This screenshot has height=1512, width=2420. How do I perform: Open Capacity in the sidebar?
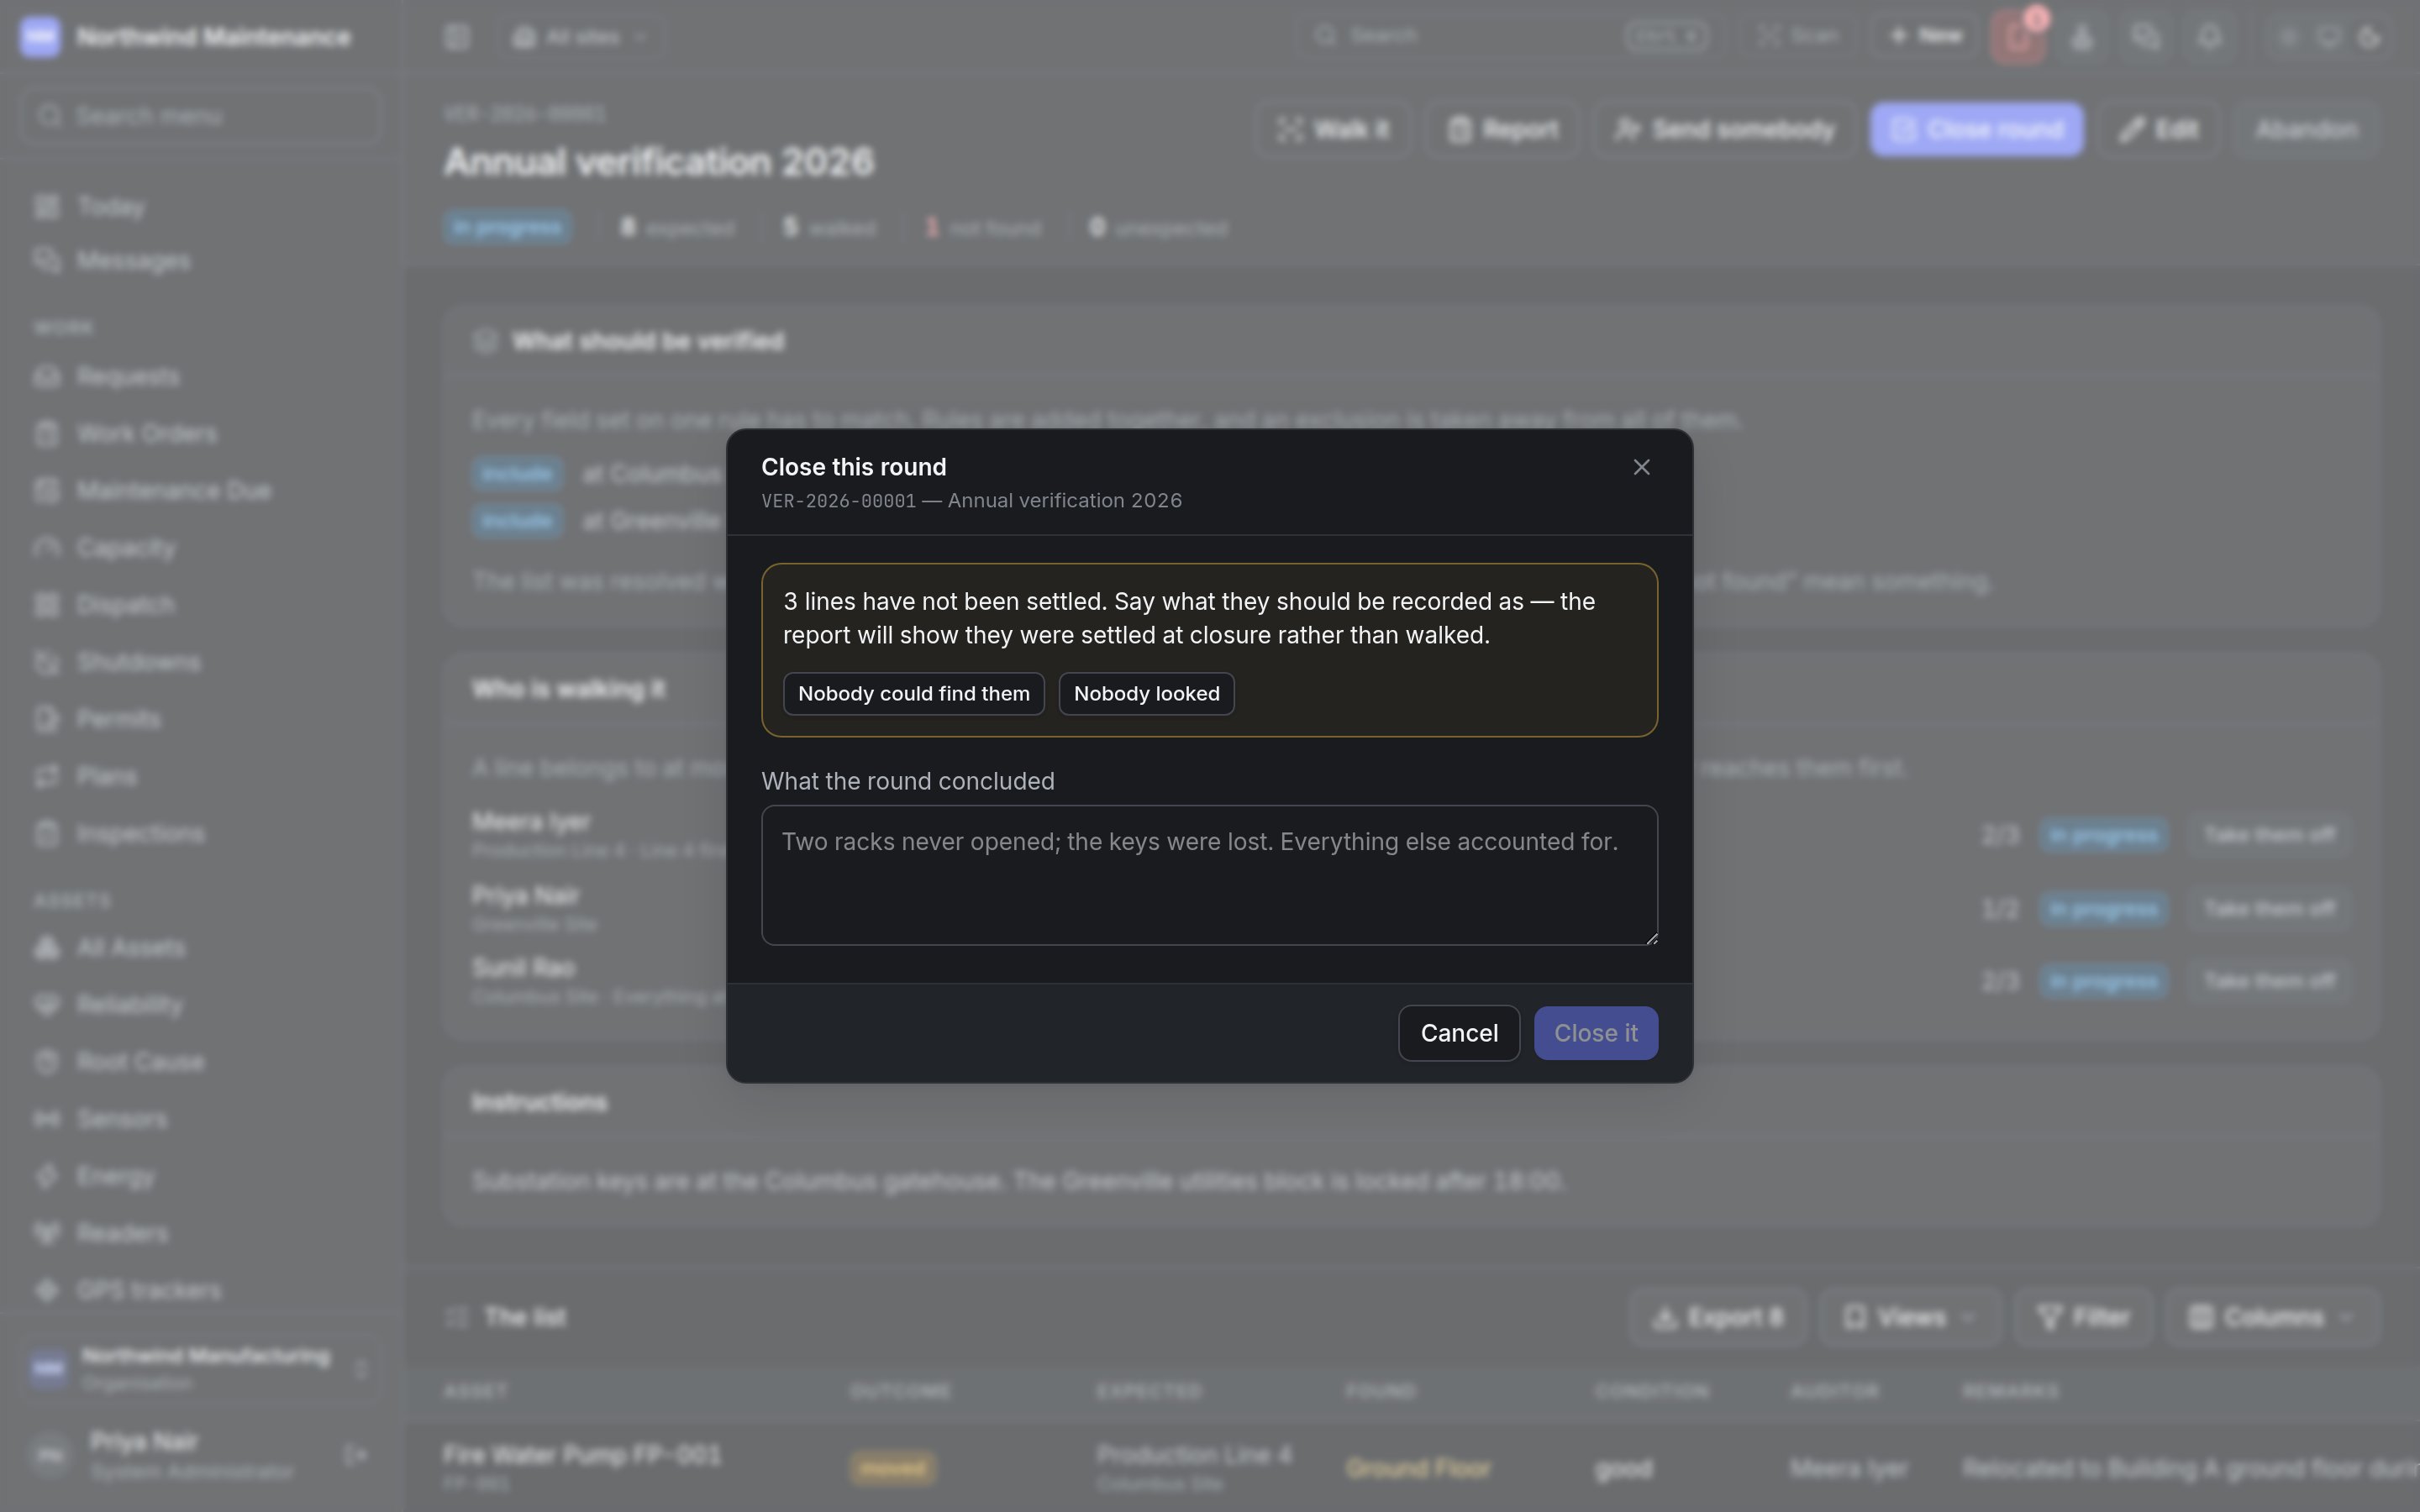[x=200, y=548]
